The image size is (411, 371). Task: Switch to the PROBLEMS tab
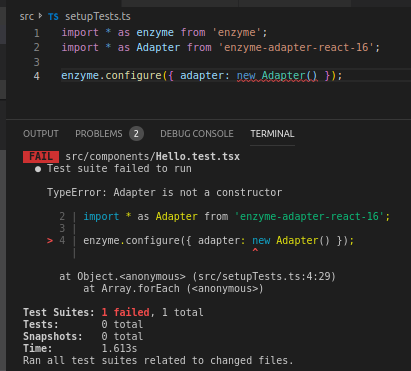(99, 134)
